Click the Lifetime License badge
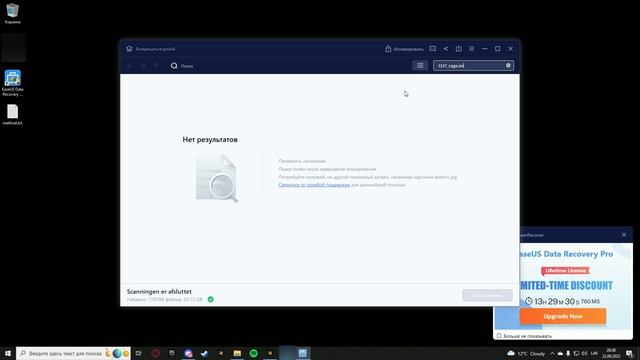 coord(565,271)
